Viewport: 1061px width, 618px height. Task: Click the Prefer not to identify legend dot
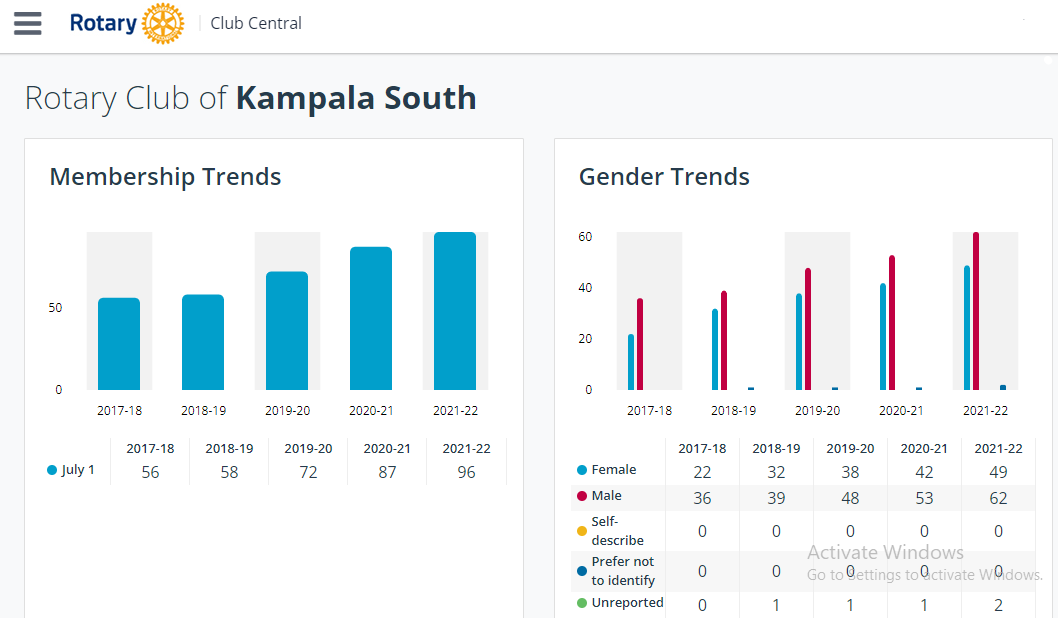pos(582,571)
